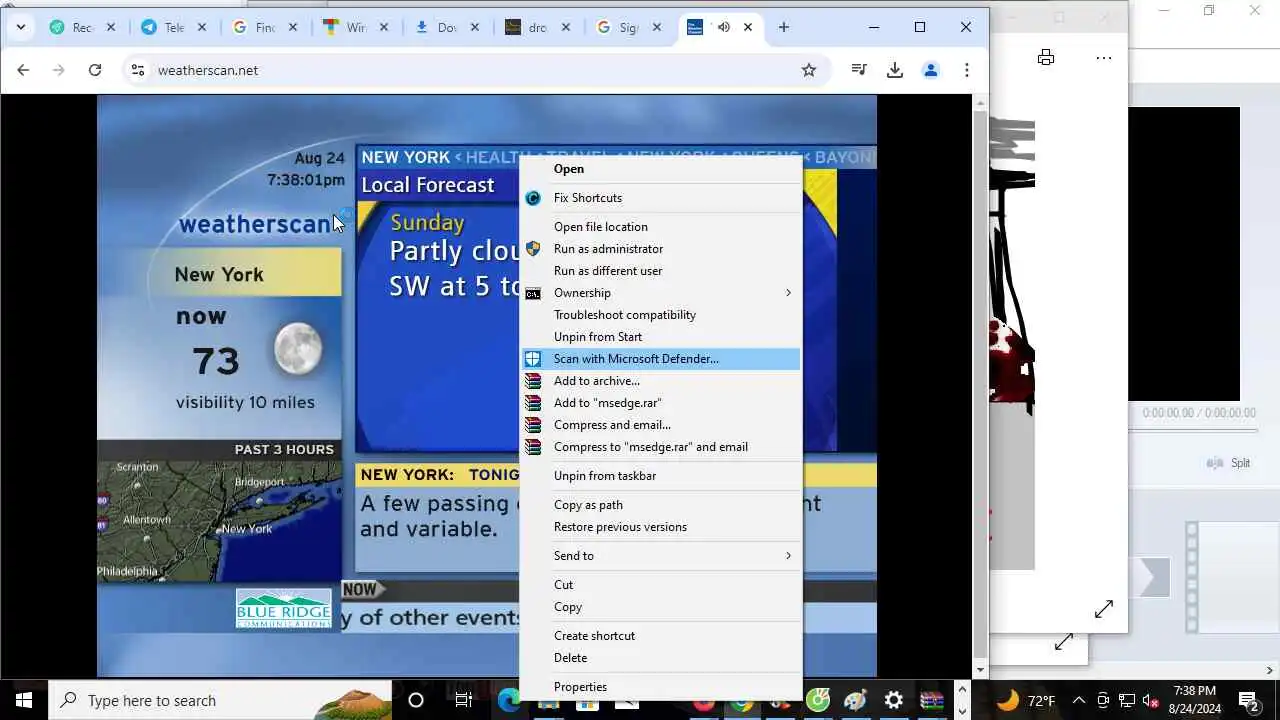The height and width of the screenshot is (720, 1280).
Task: Open Task View on the taskbar
Action: click(463, 700)
